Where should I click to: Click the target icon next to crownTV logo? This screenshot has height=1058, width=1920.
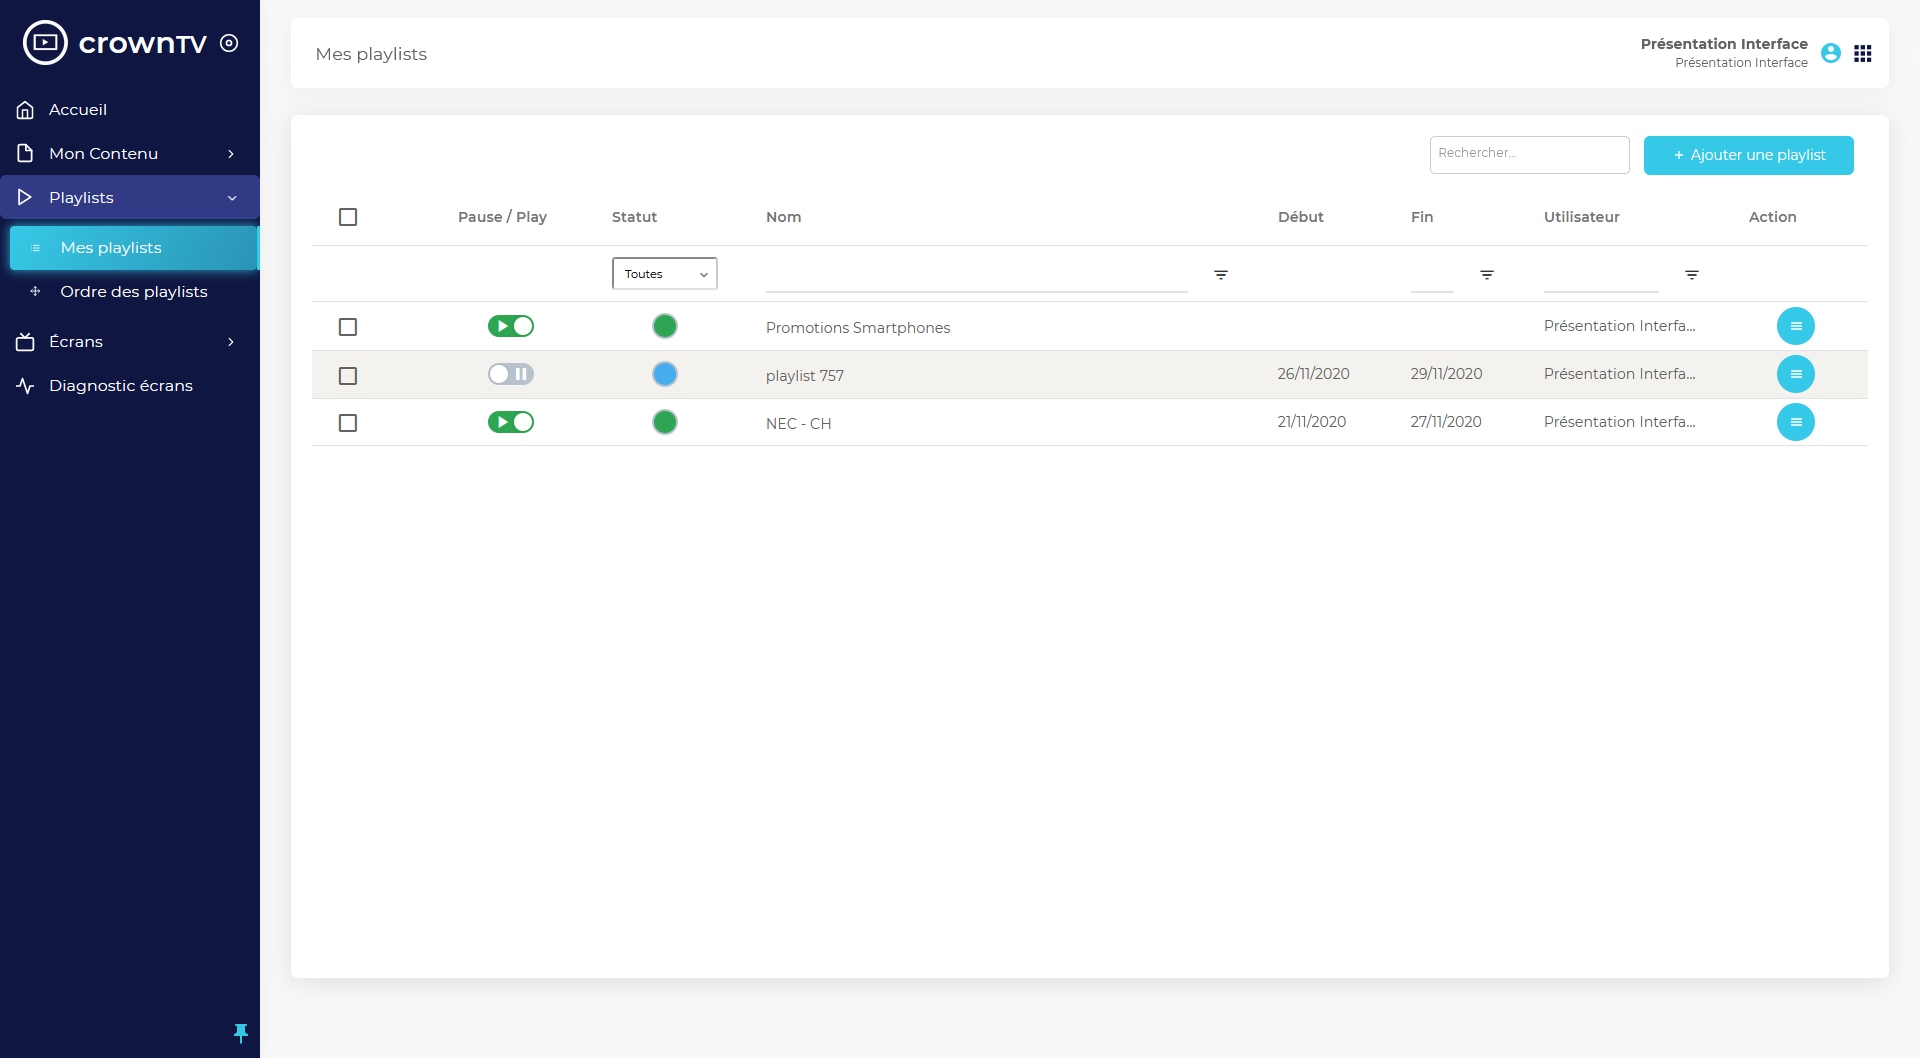click(229, 43)
